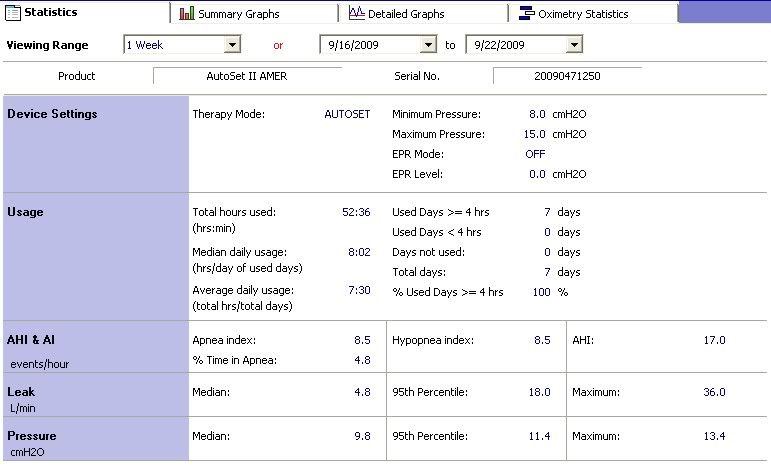
Task: Click the Leak section header
Action: (x=21, y=392)
